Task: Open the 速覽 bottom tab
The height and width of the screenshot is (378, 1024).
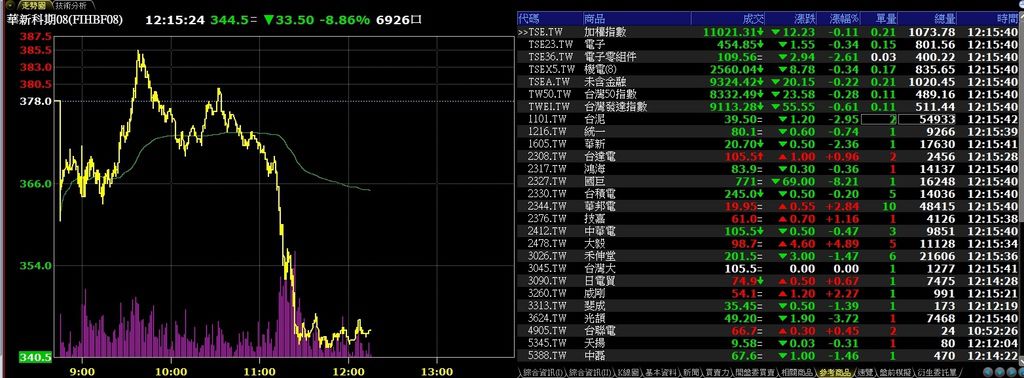Action: (865, 373)
